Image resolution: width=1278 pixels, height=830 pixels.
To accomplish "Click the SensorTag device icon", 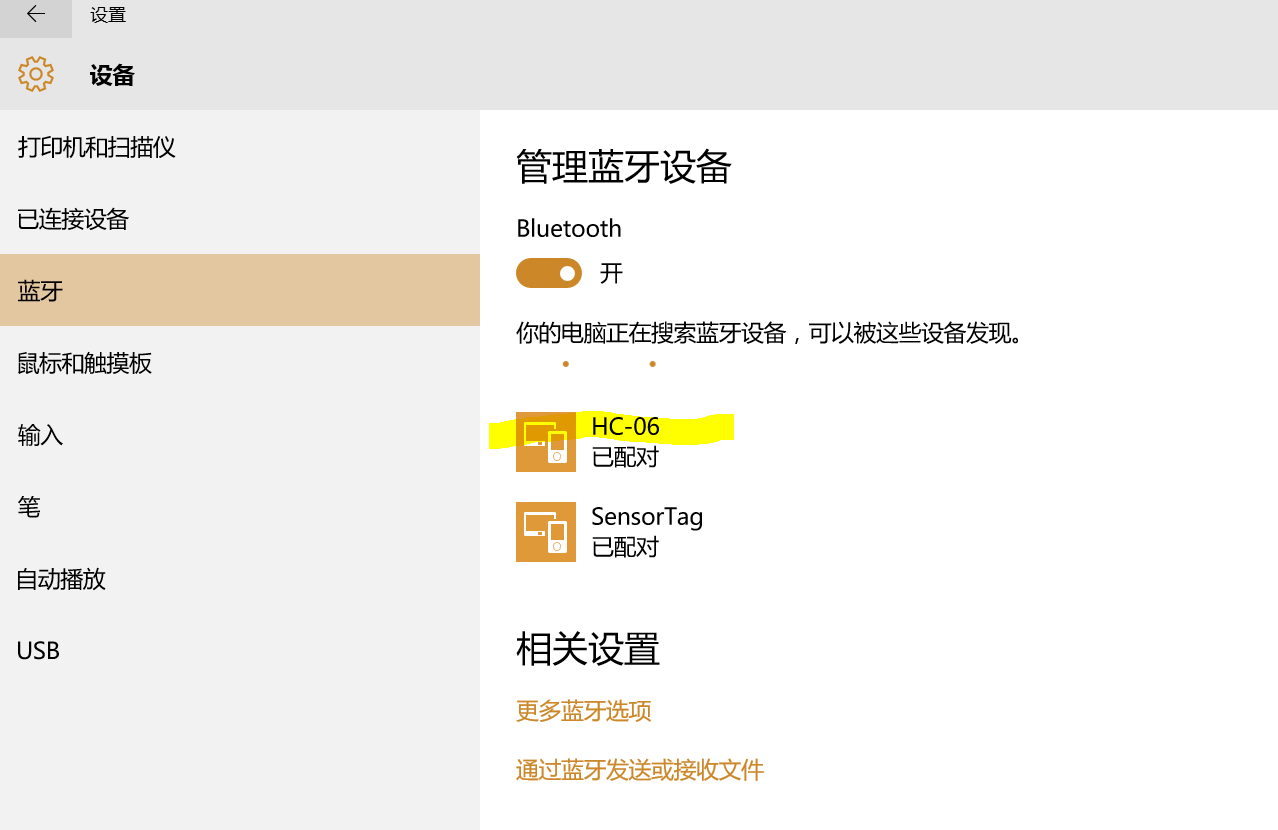I will 545,531.
